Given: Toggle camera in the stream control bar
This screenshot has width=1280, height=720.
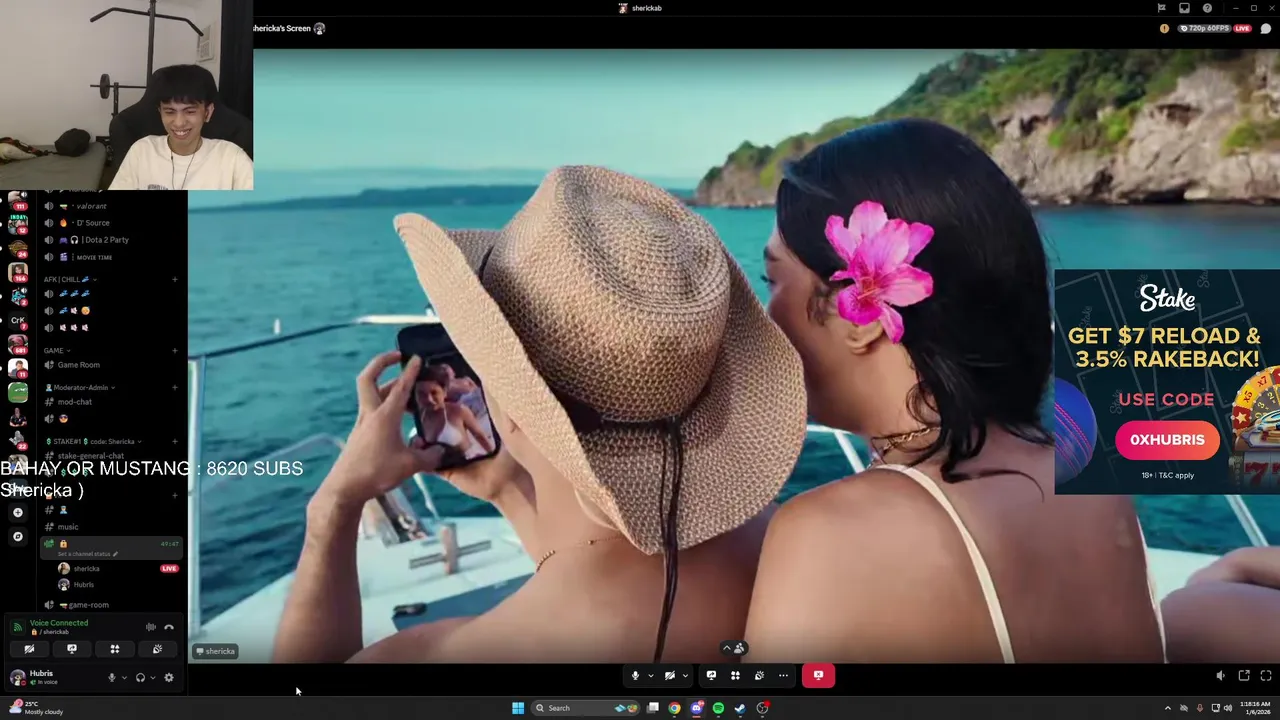Looking at the screenshot, I should [x=670, y=675].
